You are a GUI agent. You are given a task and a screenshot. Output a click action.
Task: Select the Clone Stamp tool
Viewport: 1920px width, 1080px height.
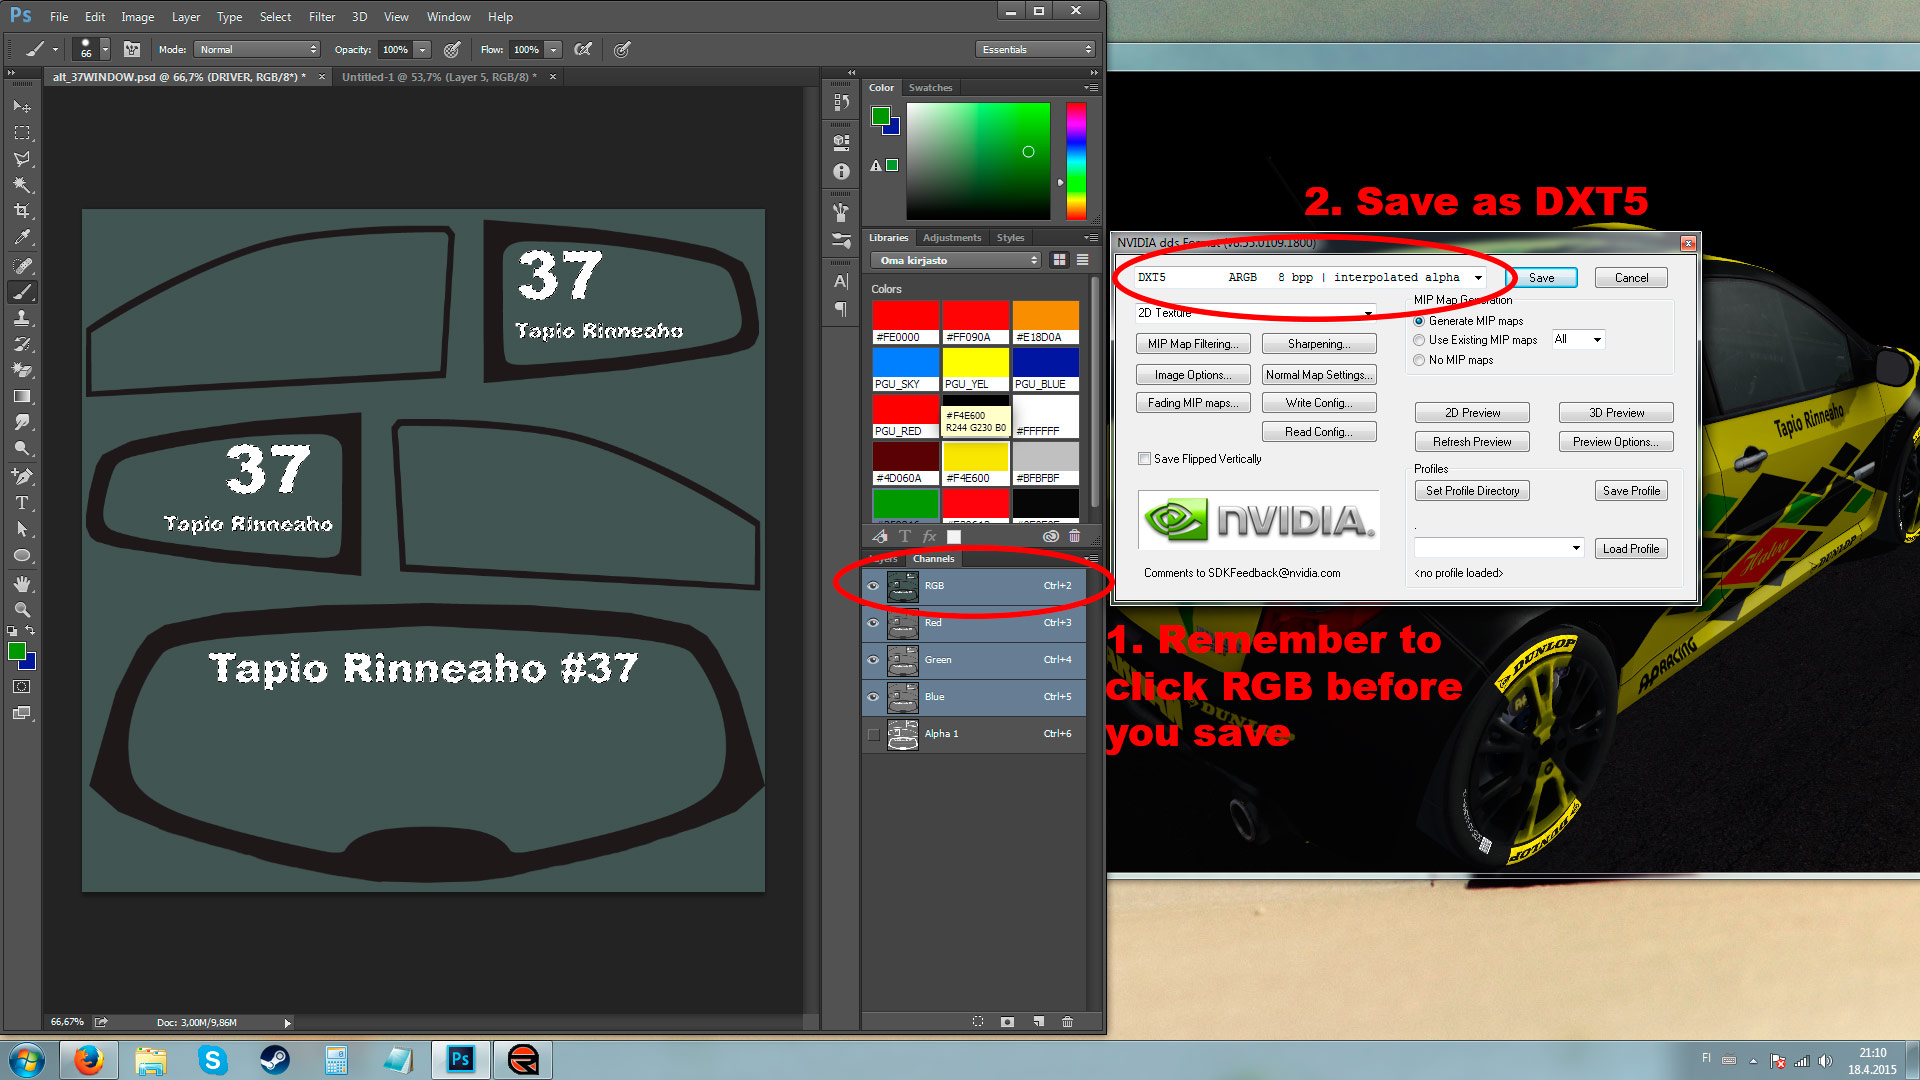click(x=22, y=318)
